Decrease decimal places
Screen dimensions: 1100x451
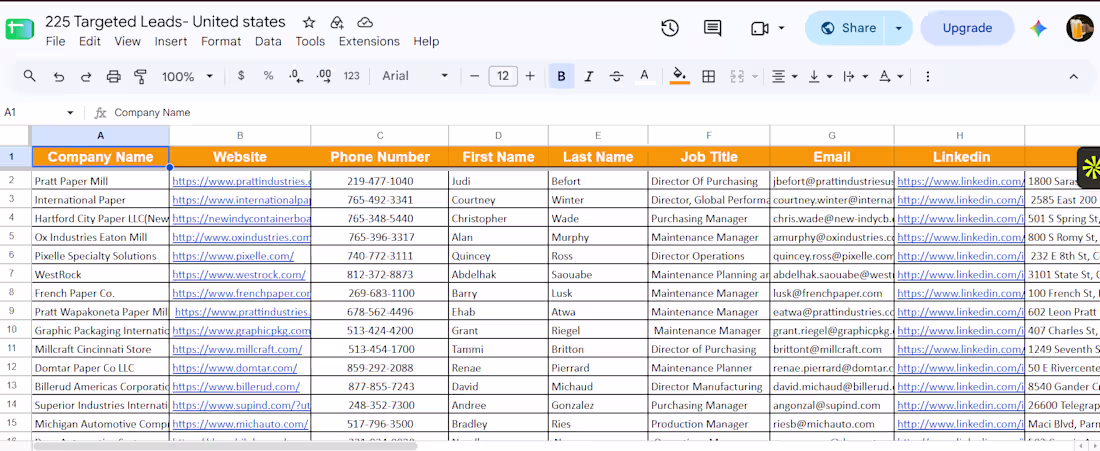pyautogui.click(x=296, y=76)
